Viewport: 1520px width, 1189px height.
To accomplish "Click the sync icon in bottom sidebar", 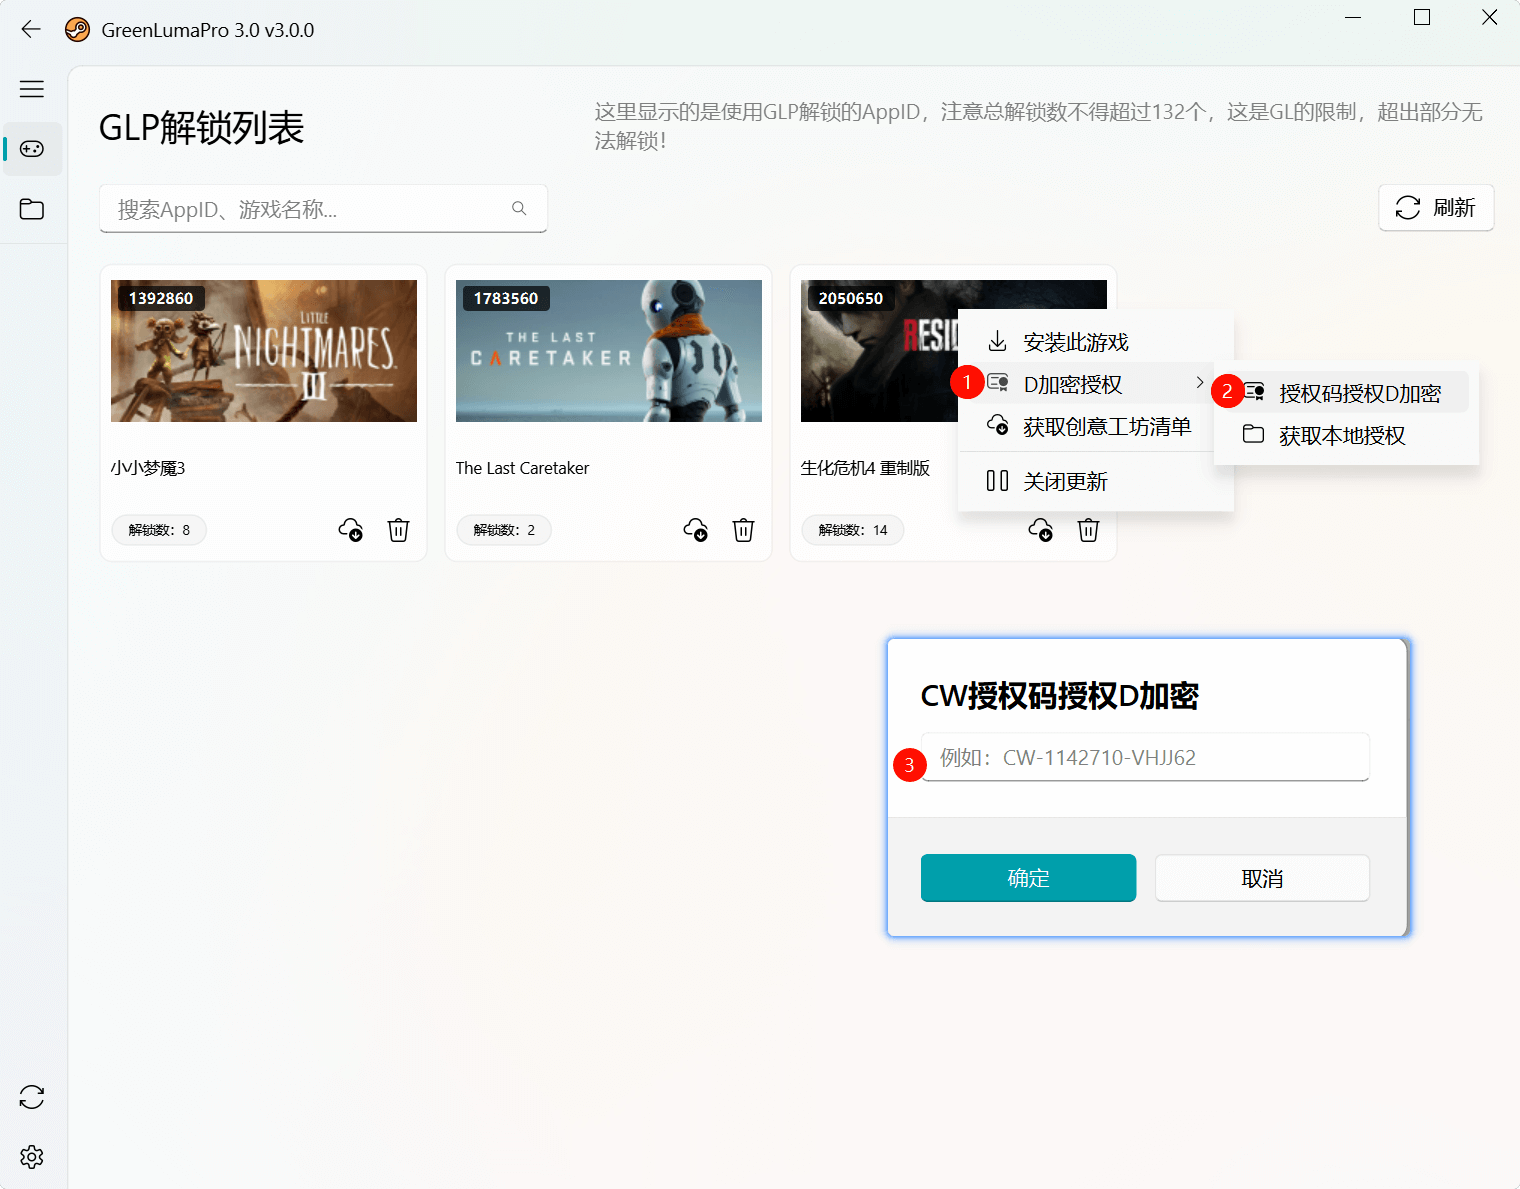I will coord(32,1097).
